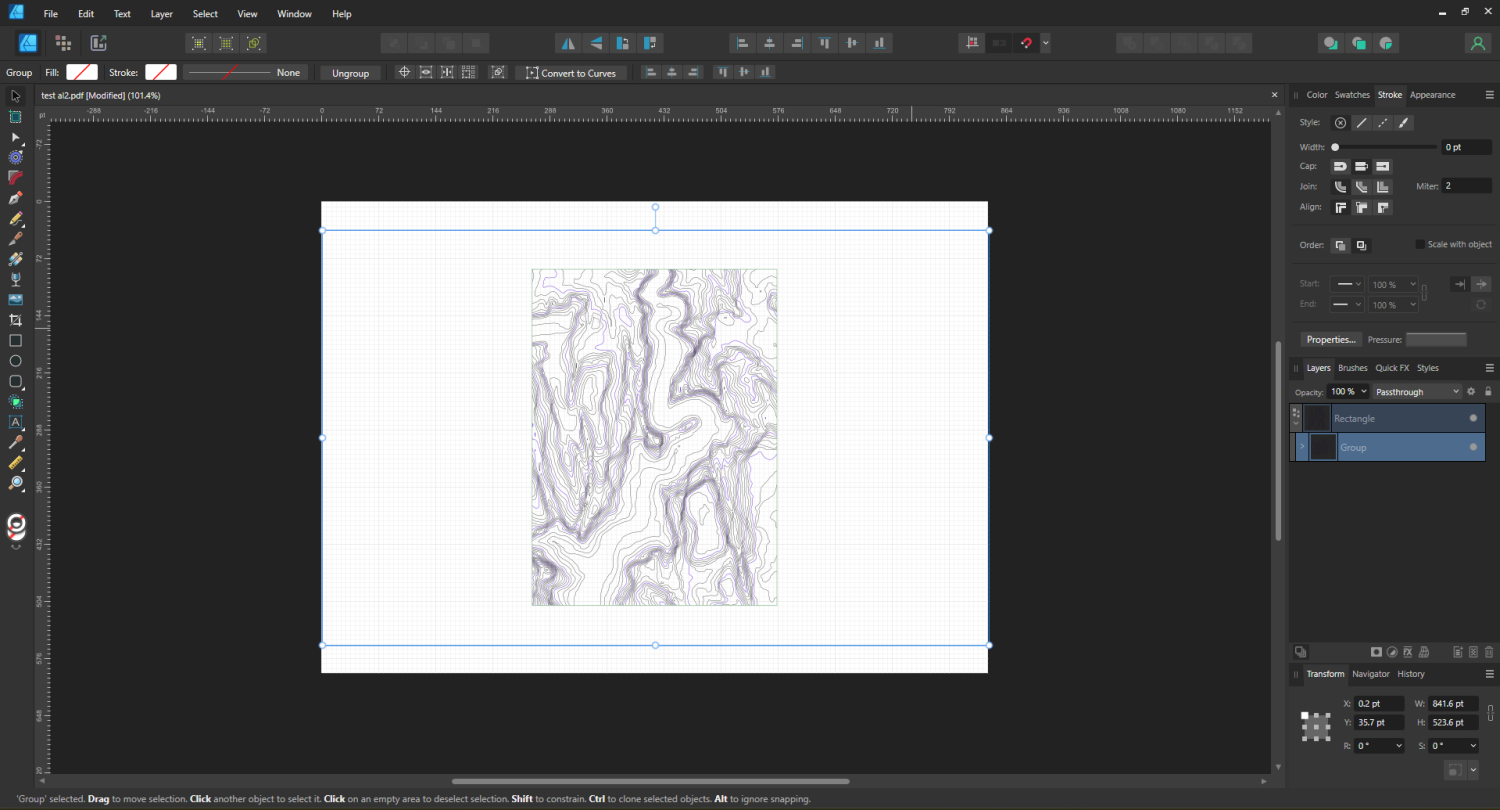This screenshot has height=810, width=1500.
Task: Pick the Vector Brush tool
Action: 15,238
